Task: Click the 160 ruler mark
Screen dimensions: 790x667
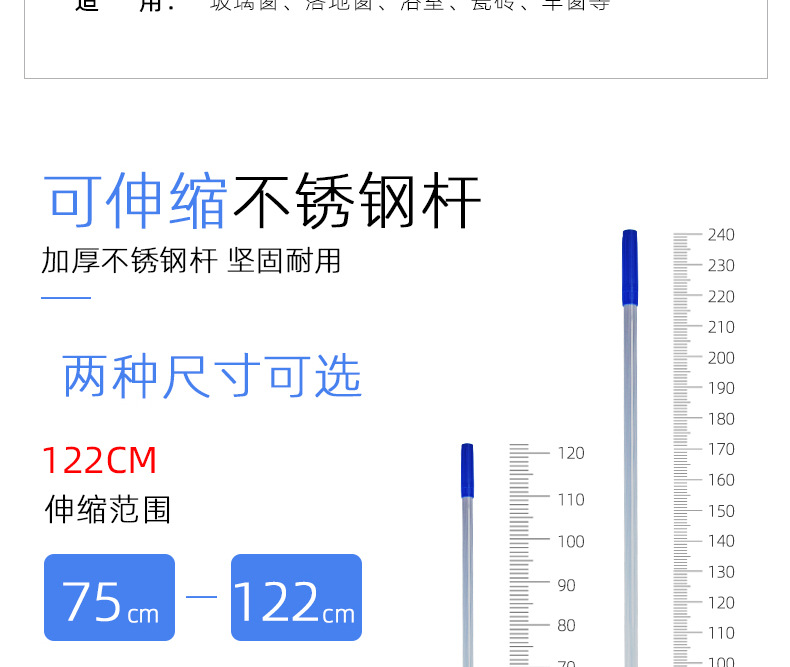Action: click(x=721, y=480)
